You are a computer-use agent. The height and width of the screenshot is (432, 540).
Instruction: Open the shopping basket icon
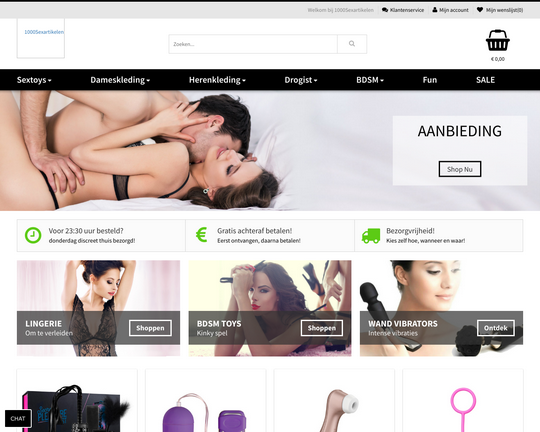pos(498,40)
